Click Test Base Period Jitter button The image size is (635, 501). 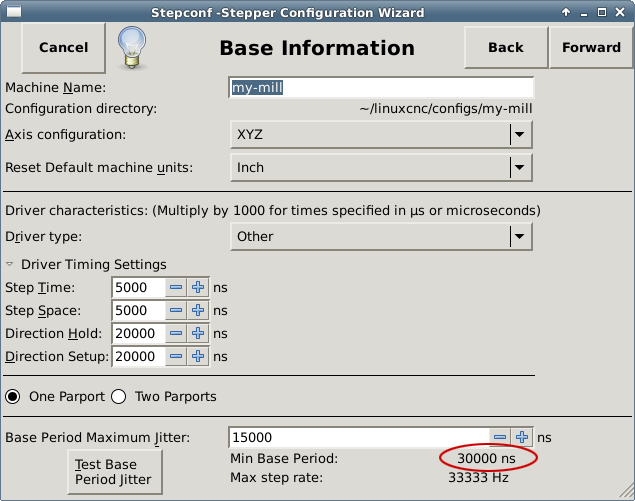(x=115, y=472)
